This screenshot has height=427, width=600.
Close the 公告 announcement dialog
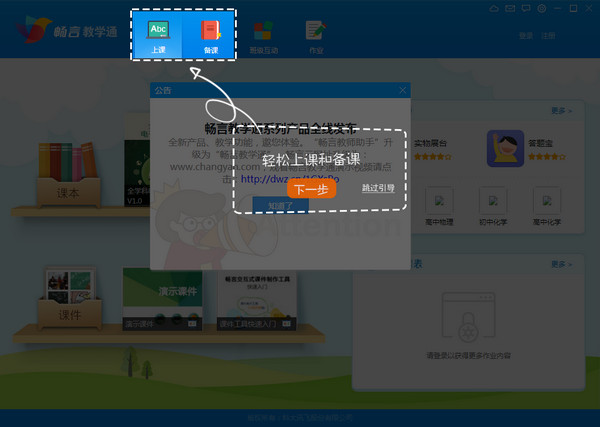[403, 90]
